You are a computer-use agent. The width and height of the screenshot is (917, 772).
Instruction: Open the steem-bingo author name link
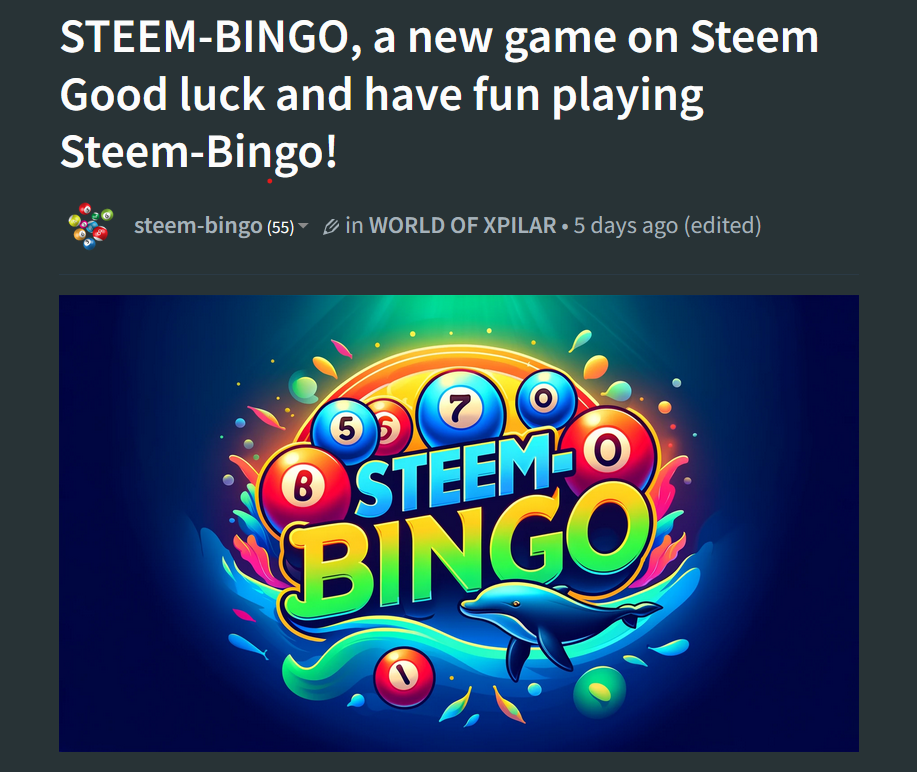(198, 226)
